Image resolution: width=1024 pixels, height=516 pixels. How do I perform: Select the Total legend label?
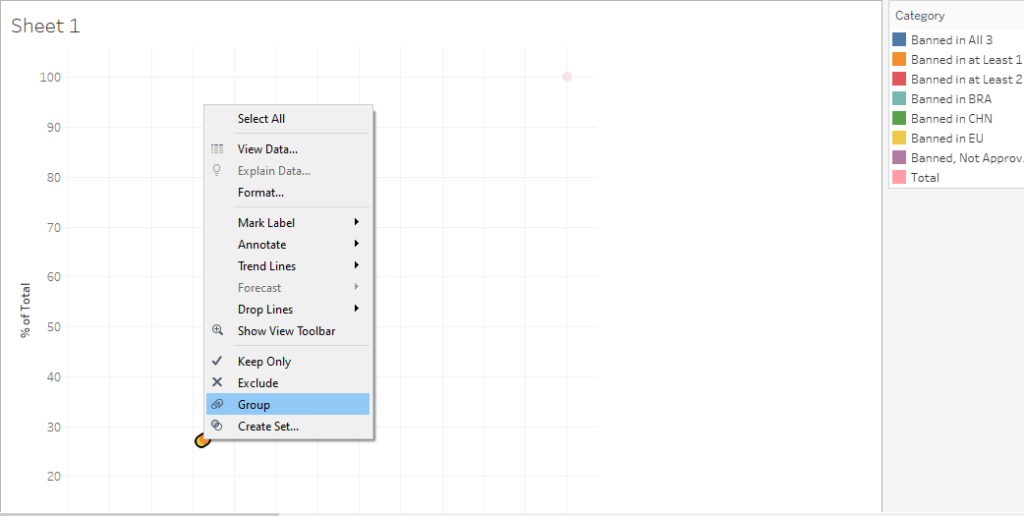click(925, 177)
